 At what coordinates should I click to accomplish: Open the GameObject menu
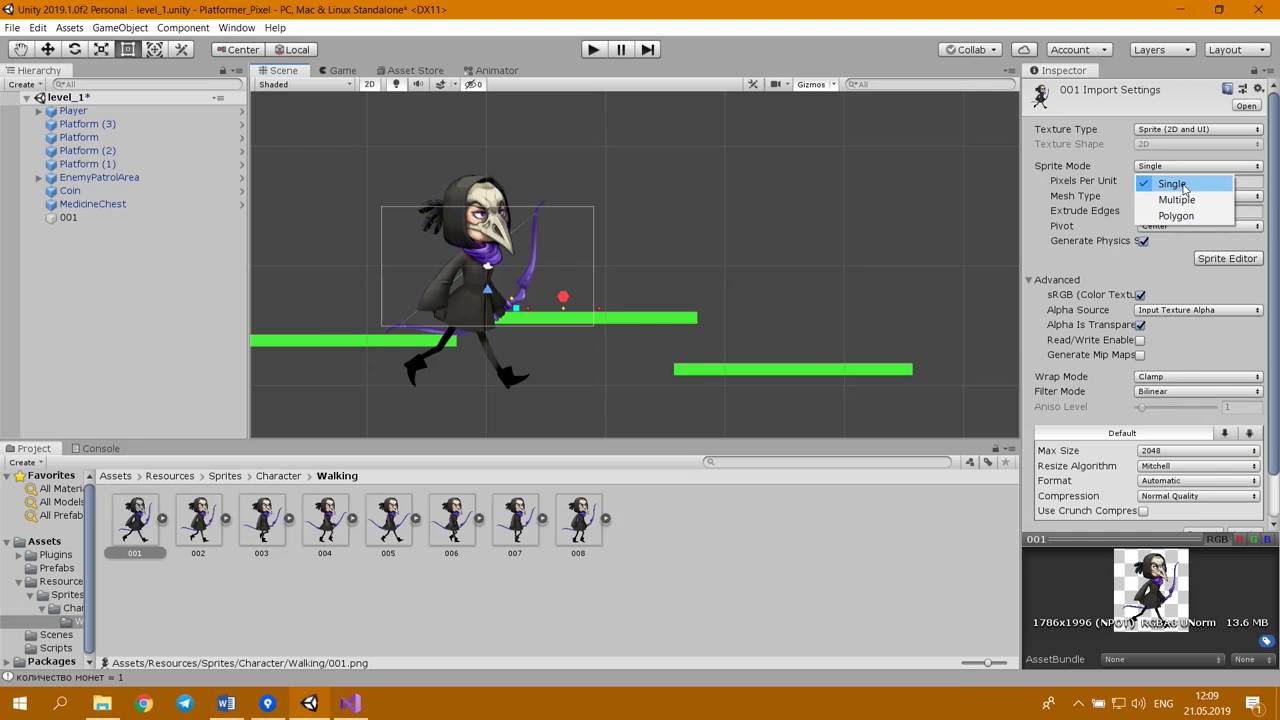[x=119, y=28]
